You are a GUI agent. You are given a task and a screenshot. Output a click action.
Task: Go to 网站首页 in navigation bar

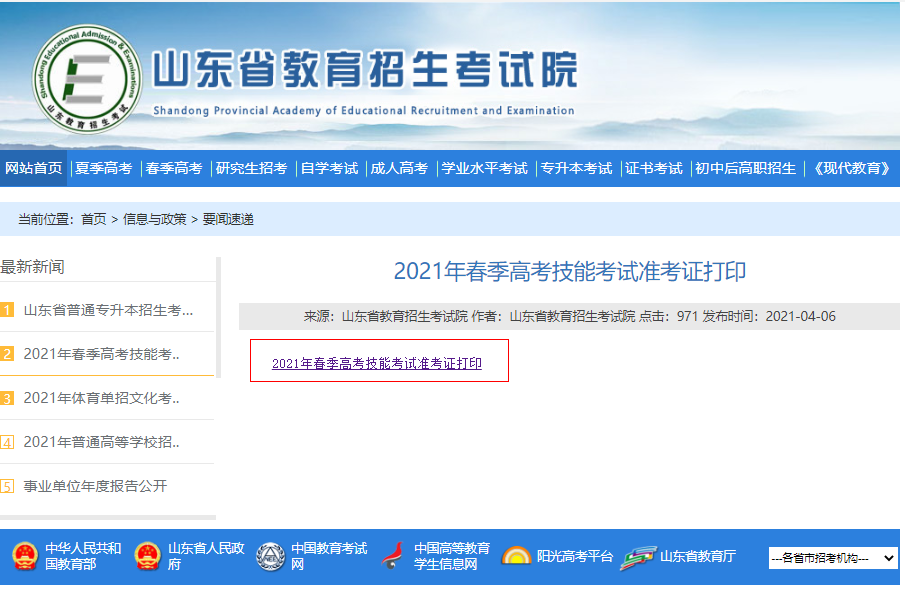point(33,168)
